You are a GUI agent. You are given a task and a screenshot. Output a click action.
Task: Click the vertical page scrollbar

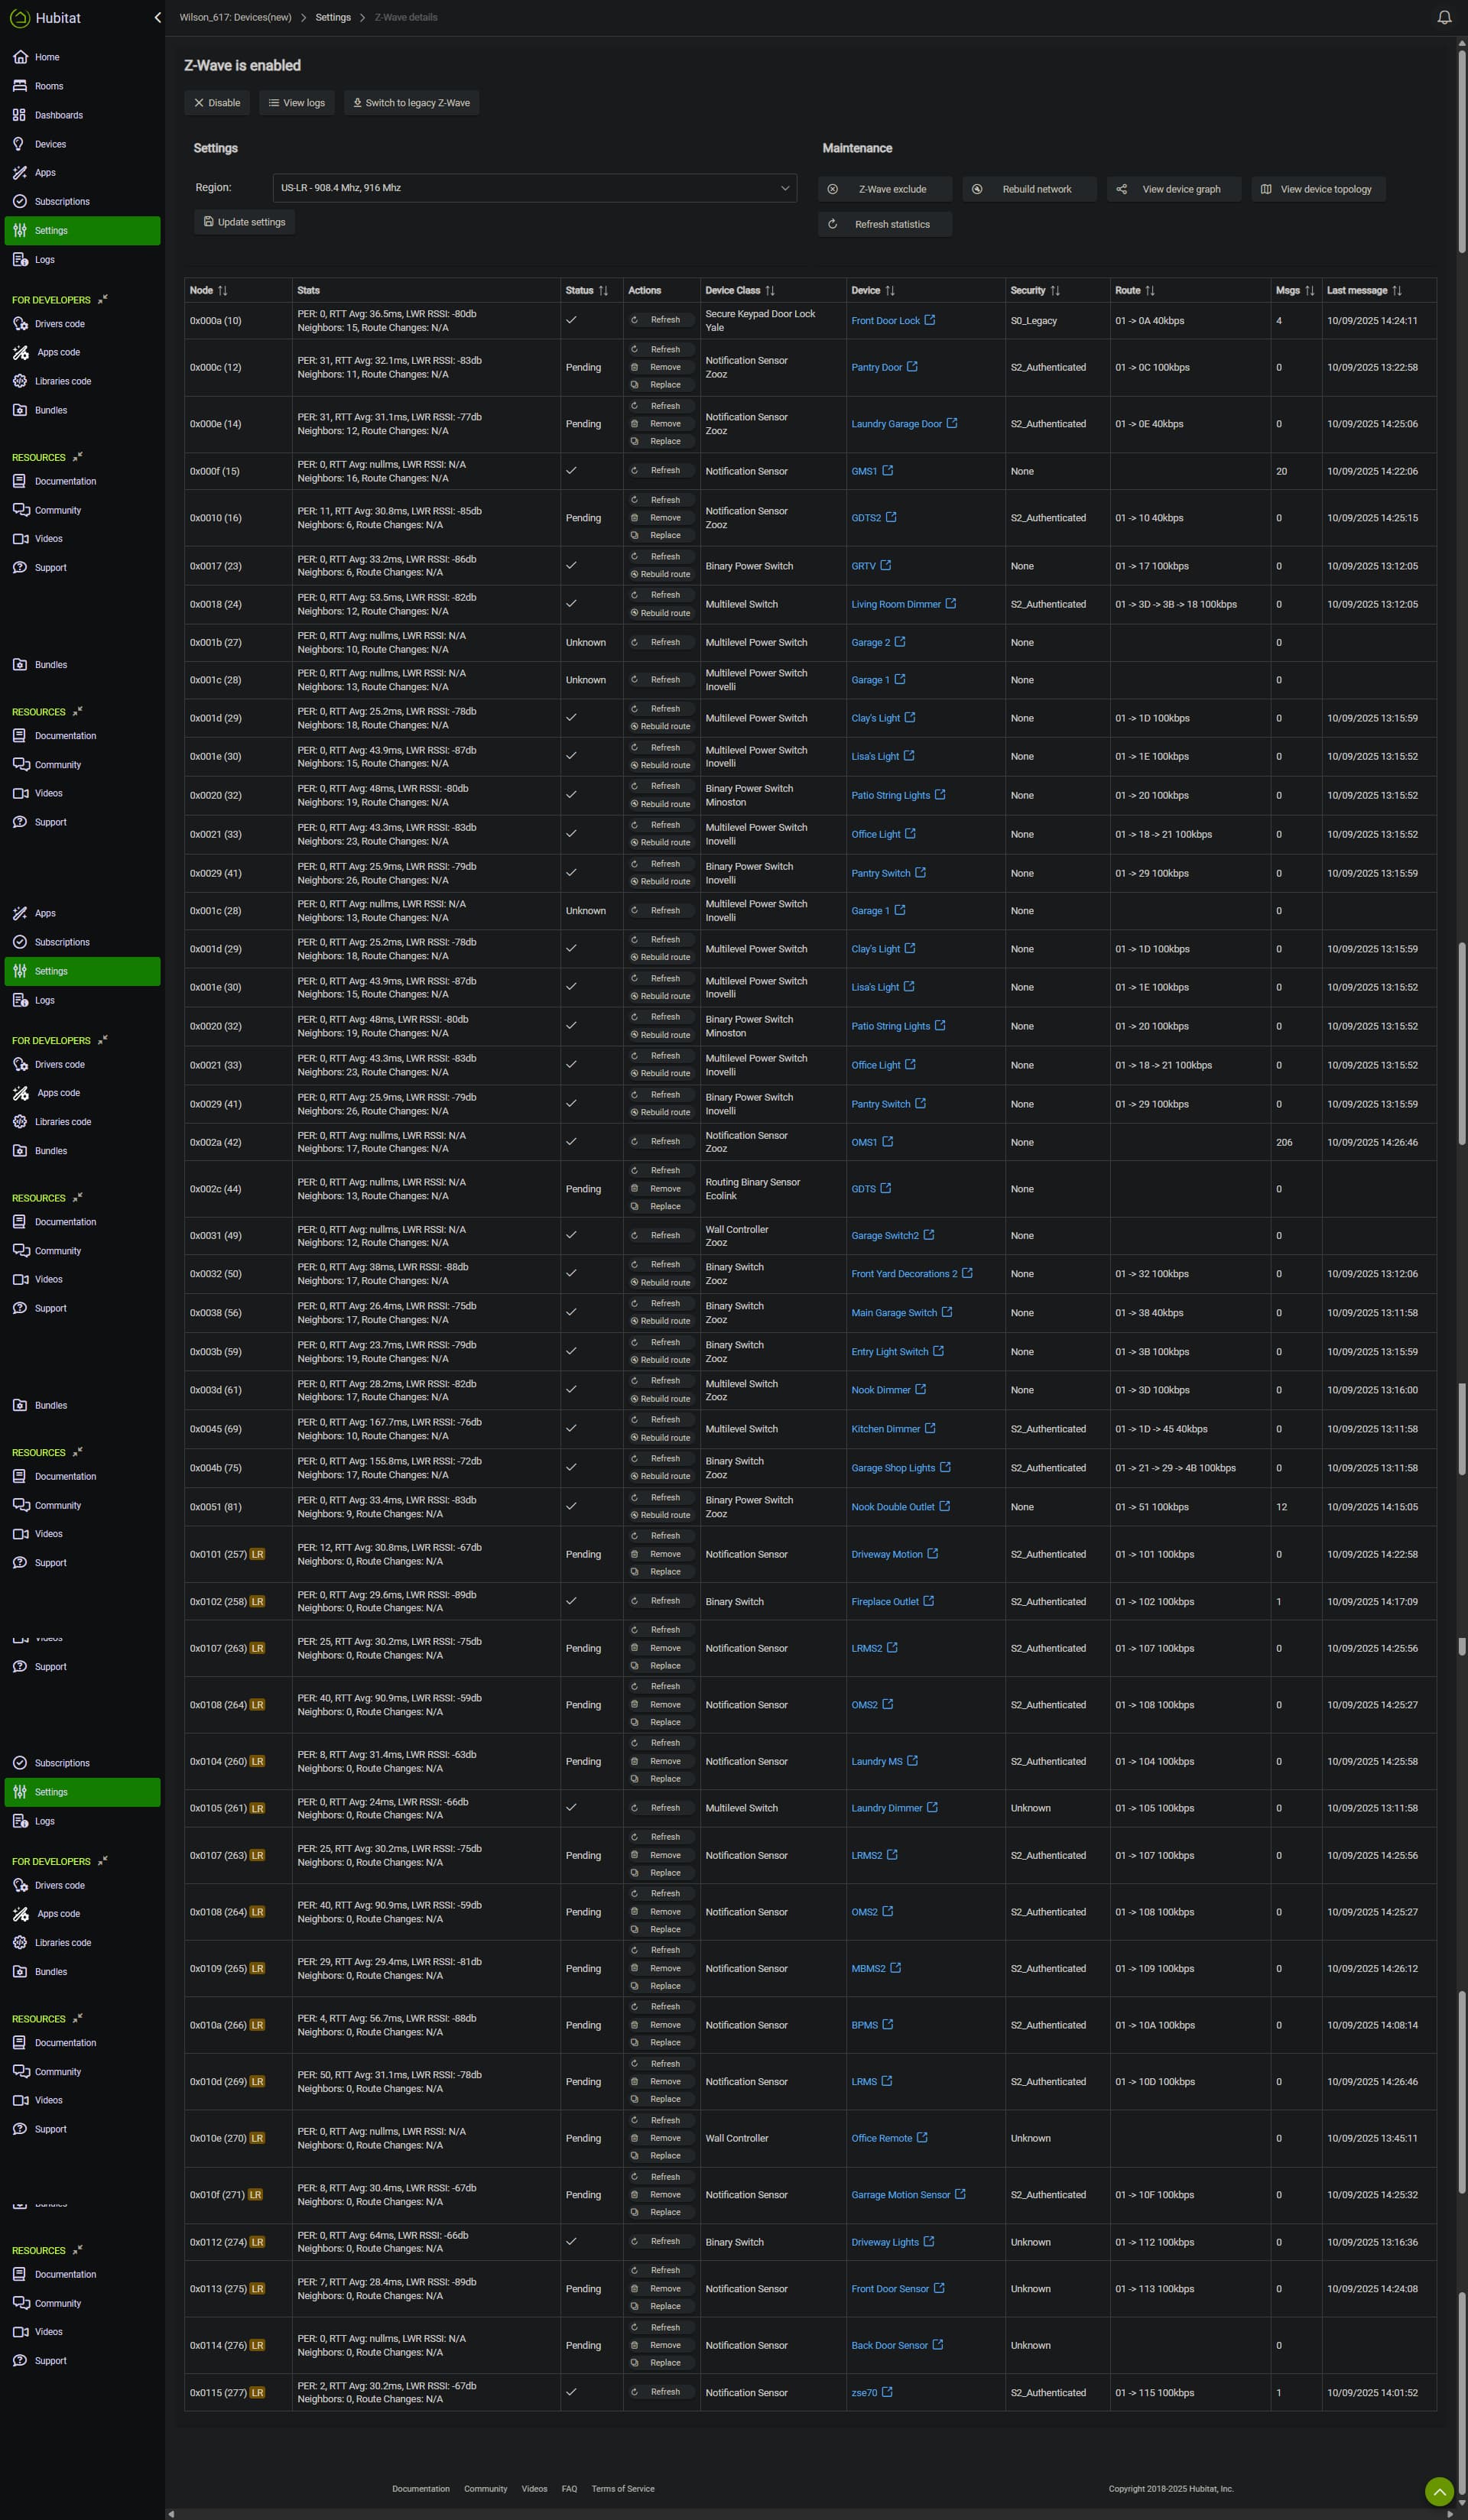click(x=1461, y=150)
